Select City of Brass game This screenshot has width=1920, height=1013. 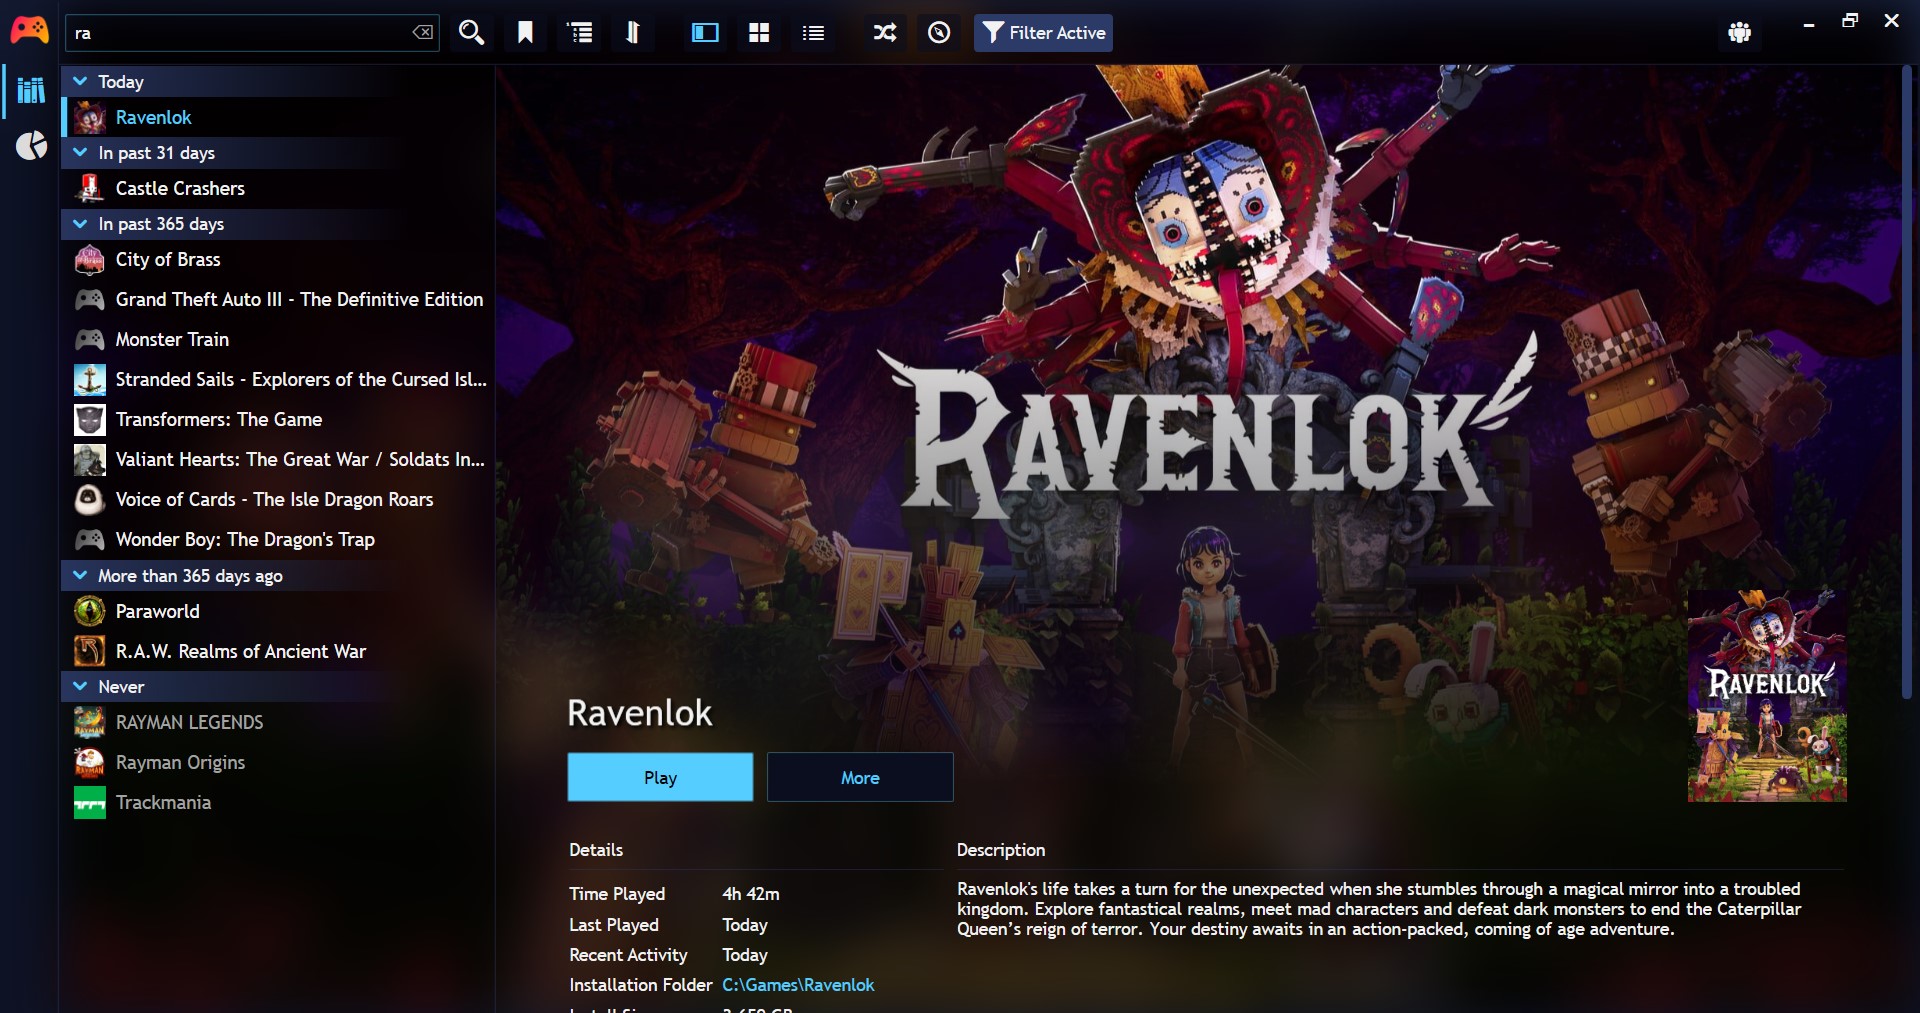278,259
